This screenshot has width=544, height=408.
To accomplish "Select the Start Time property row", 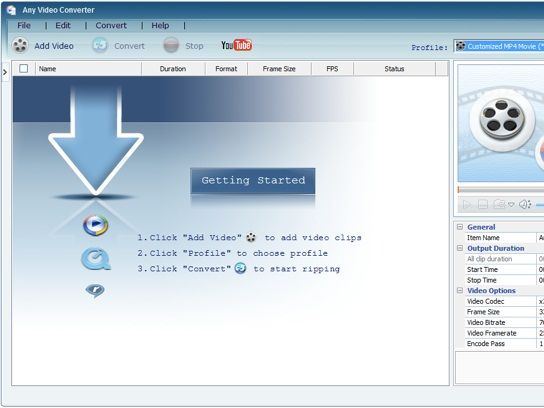I will point(504,270).
